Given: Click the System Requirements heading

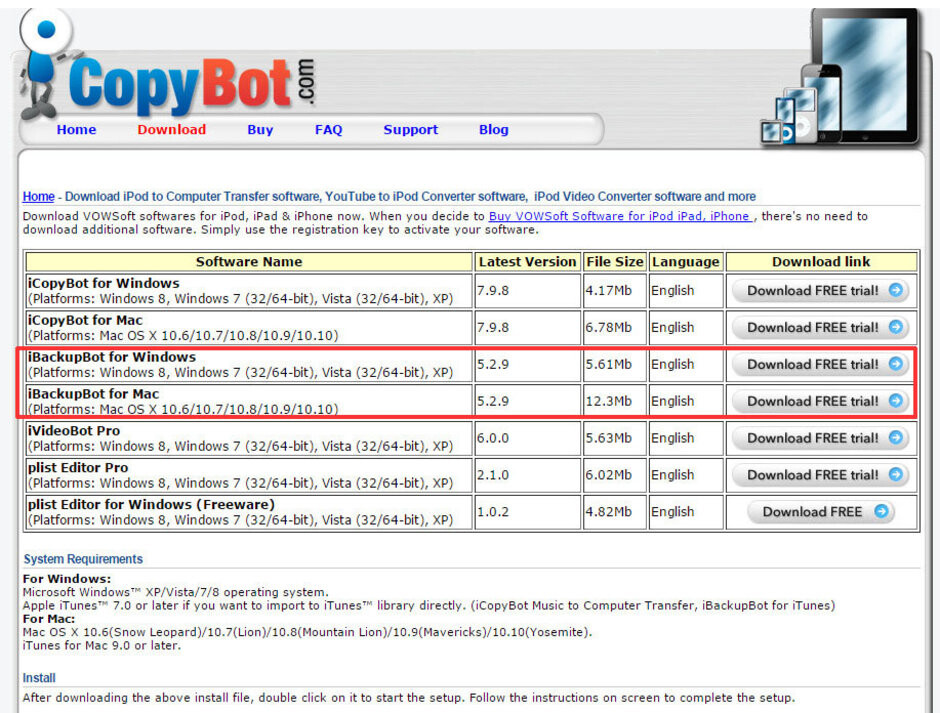Looking at the screenshot, I should pyautogui.click(x=83, y=559).
